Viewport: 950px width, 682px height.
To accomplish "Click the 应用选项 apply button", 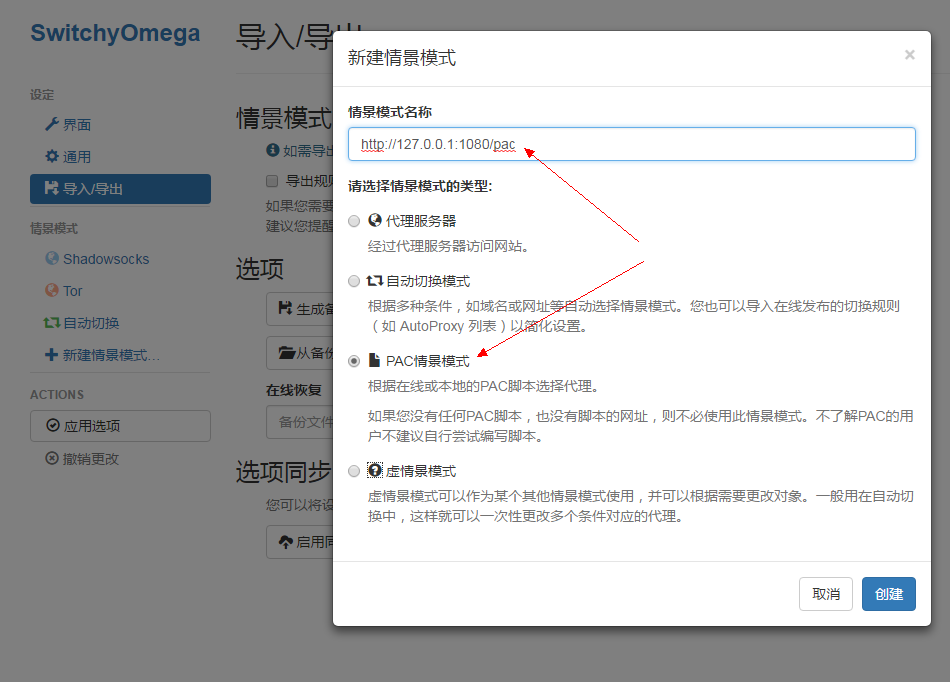I will tap(121, 426).
